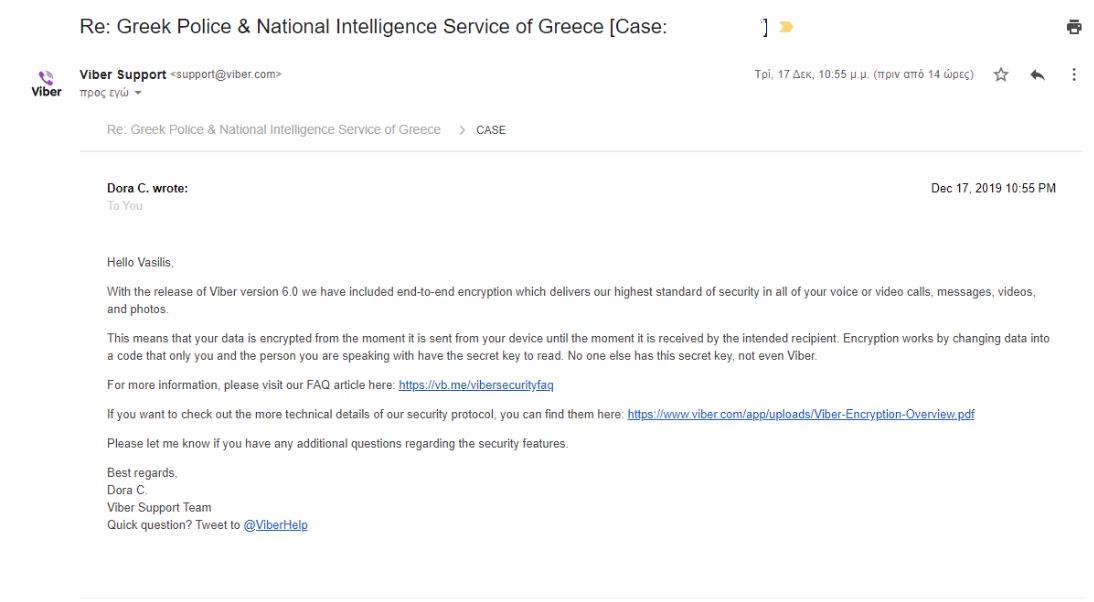The width and height of the screenshot is (1094, 602).
Task: Click the email subject heading
Action: [373, 27]
